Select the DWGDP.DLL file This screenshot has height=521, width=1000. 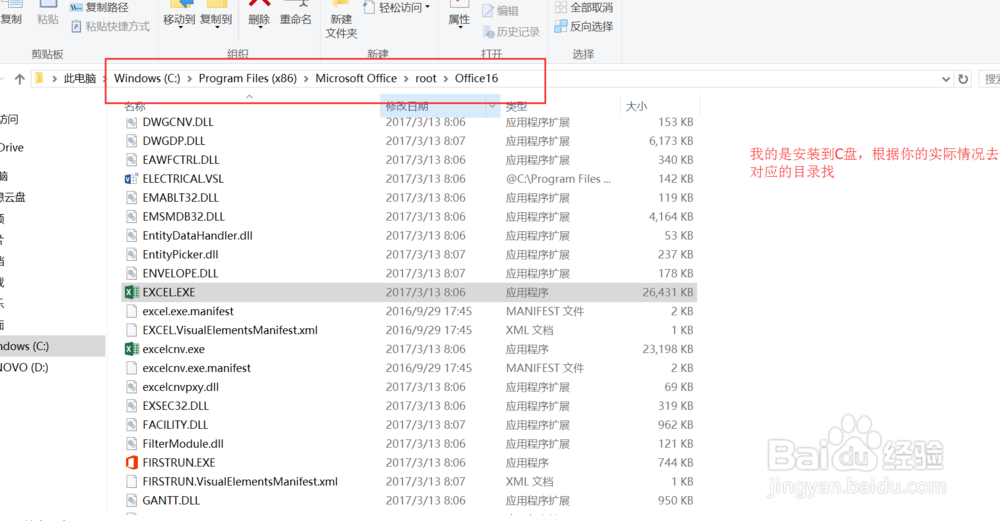pyautogui.click(x=173, y=141)
